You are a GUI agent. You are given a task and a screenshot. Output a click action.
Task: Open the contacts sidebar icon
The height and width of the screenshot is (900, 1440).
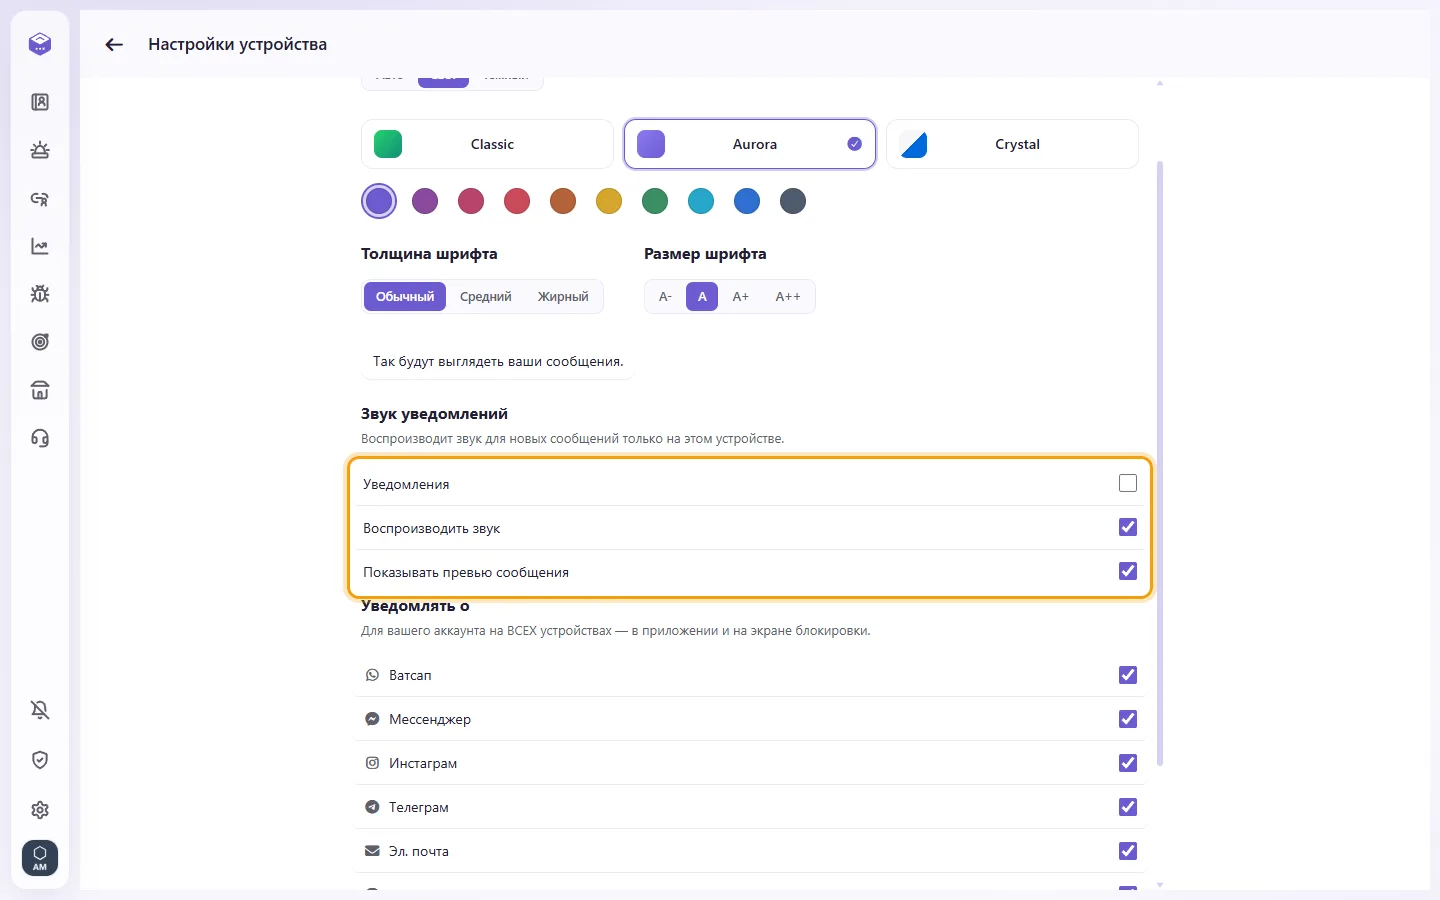pos(40,102)
